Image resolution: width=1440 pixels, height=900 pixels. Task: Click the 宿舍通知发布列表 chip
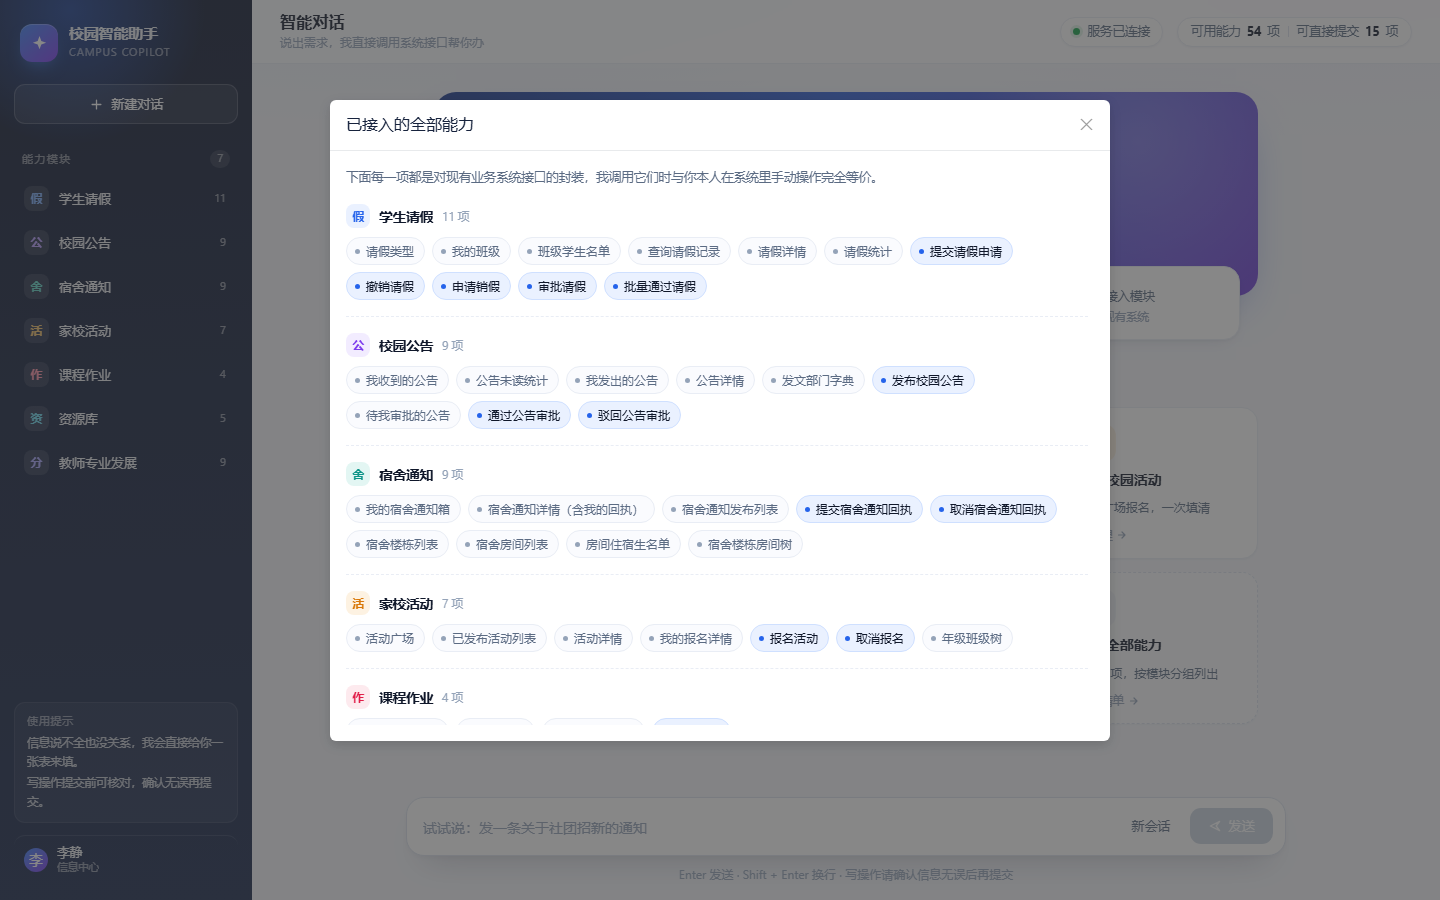726,510
